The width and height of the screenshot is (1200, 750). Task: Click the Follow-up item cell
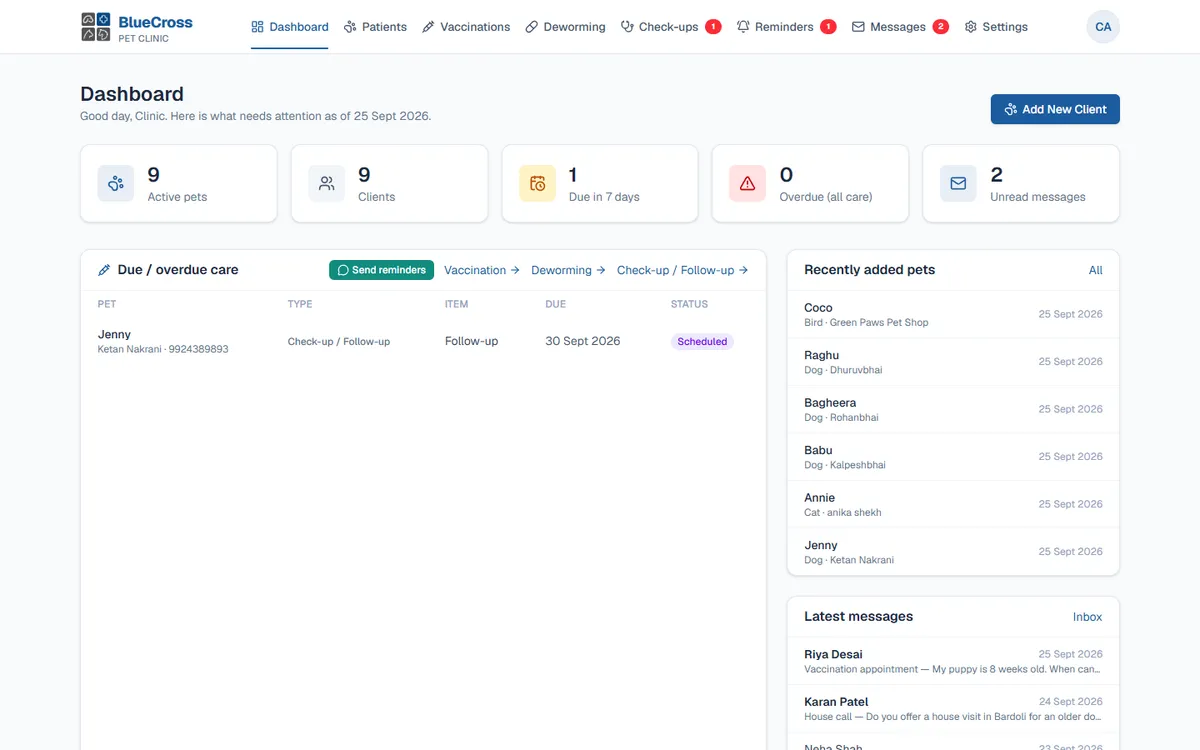tap(471, 341)
